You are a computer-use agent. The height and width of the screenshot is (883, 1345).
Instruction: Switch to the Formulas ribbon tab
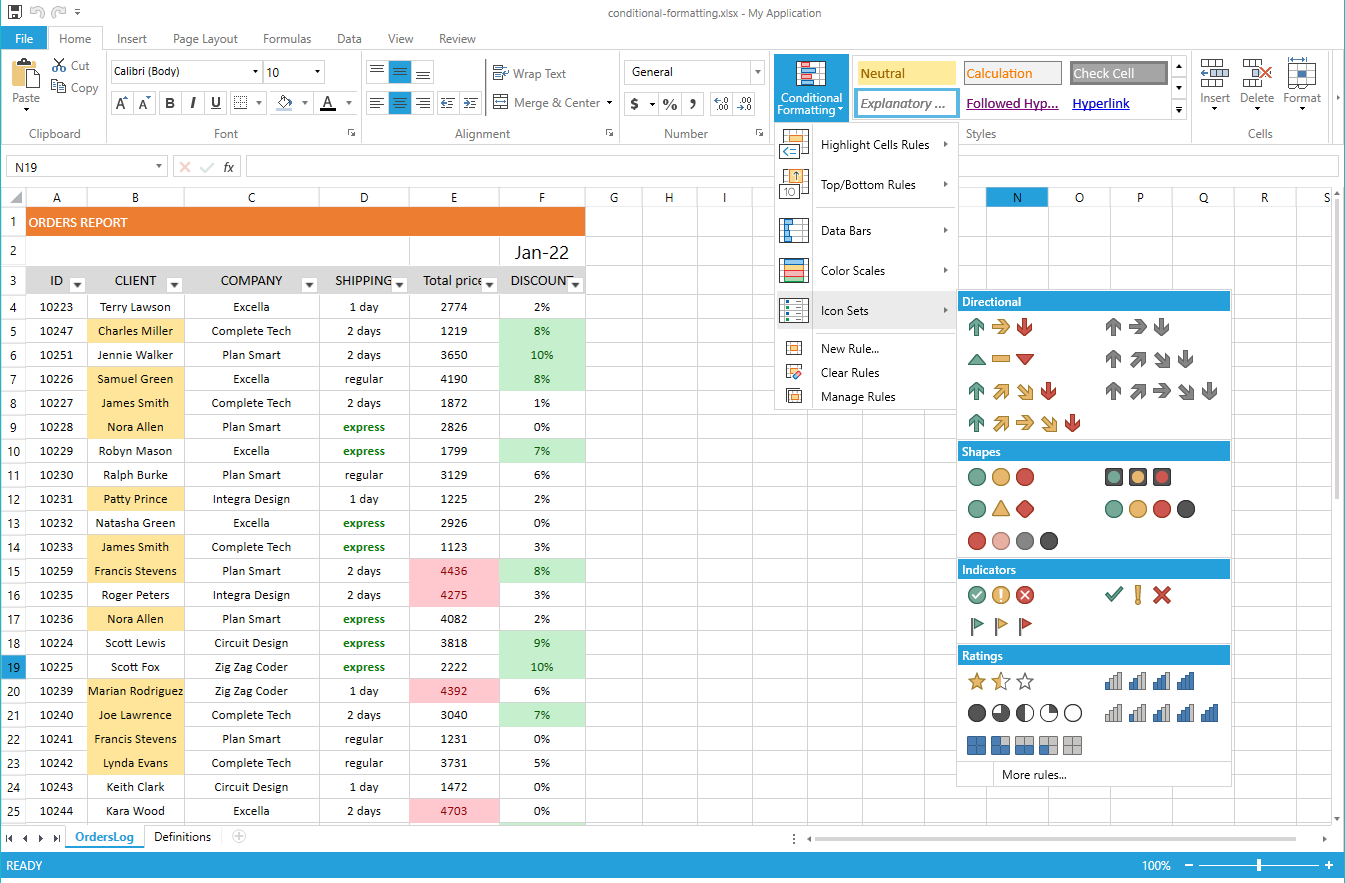click(287, 38)
